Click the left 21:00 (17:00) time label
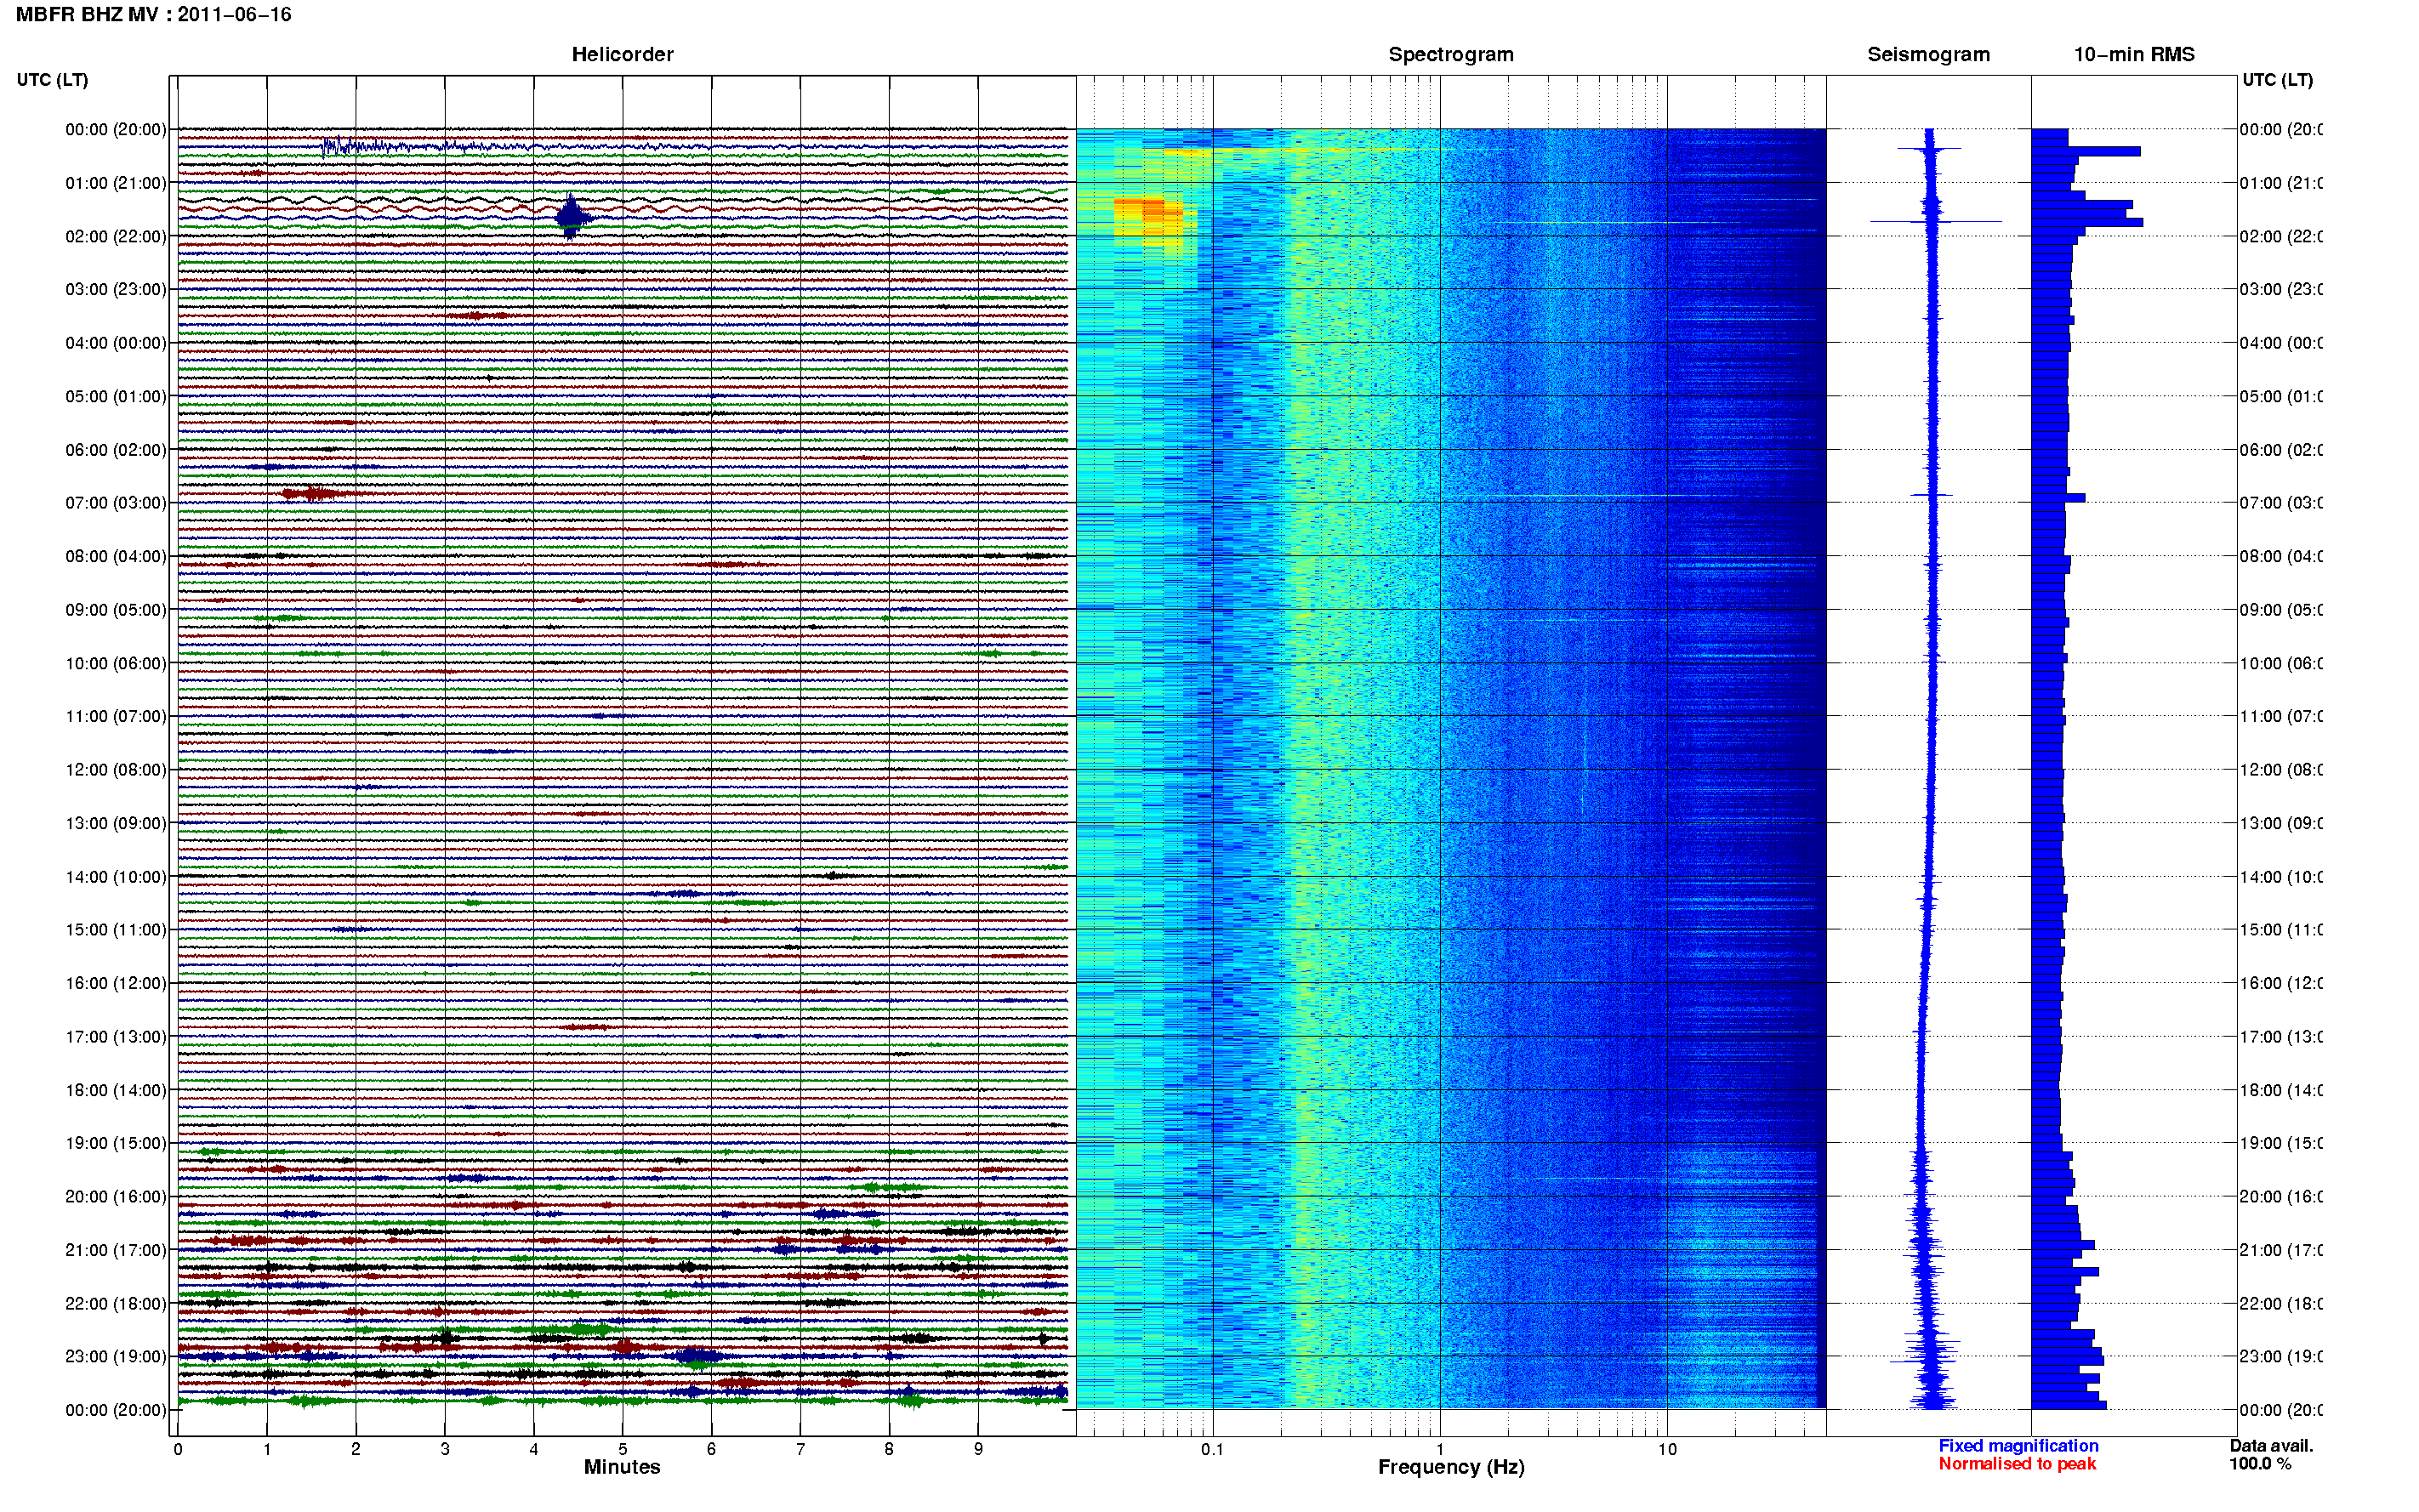 (116, 1250)
